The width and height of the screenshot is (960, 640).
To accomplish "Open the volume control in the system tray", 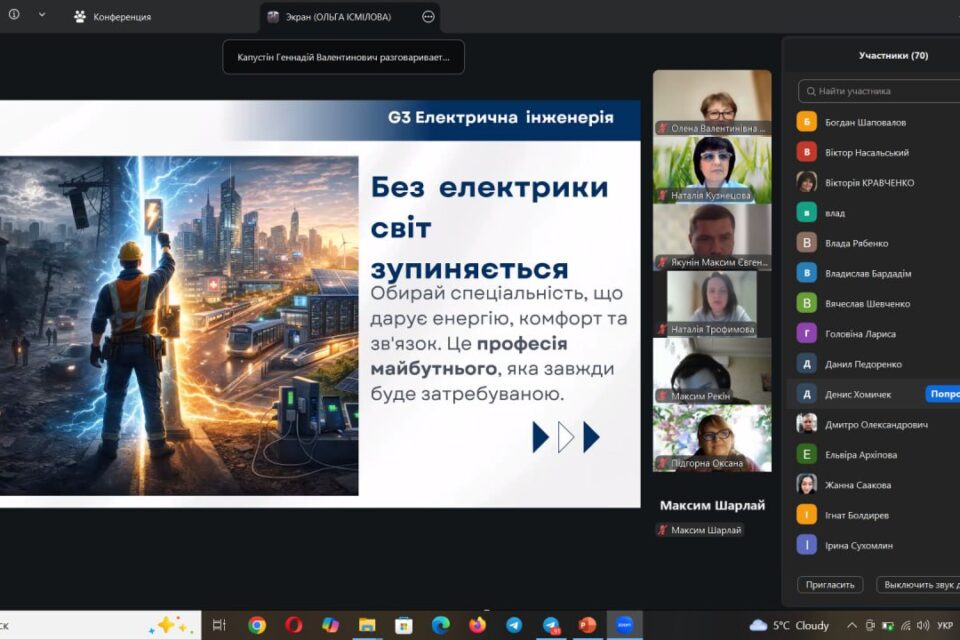I will (x=923, y=625).
